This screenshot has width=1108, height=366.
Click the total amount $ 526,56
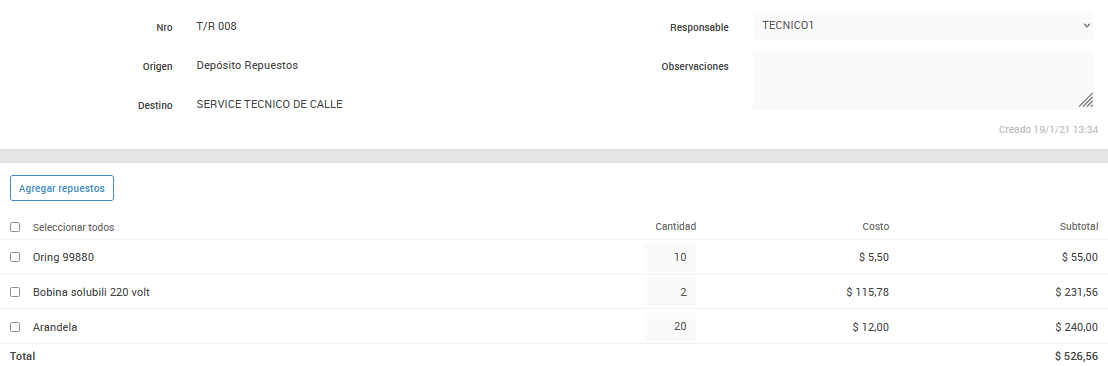pos(1076,356)
